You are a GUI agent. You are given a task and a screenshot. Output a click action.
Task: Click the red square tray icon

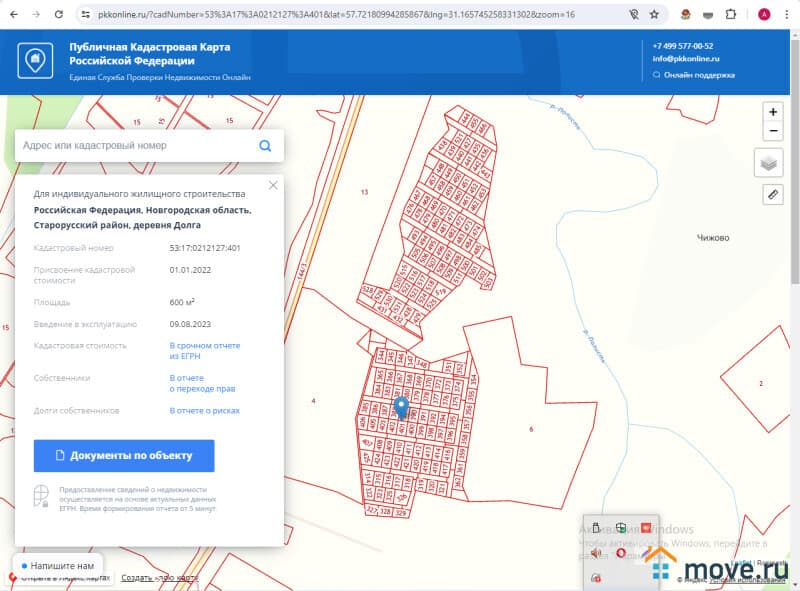click(x=646, y=528)
